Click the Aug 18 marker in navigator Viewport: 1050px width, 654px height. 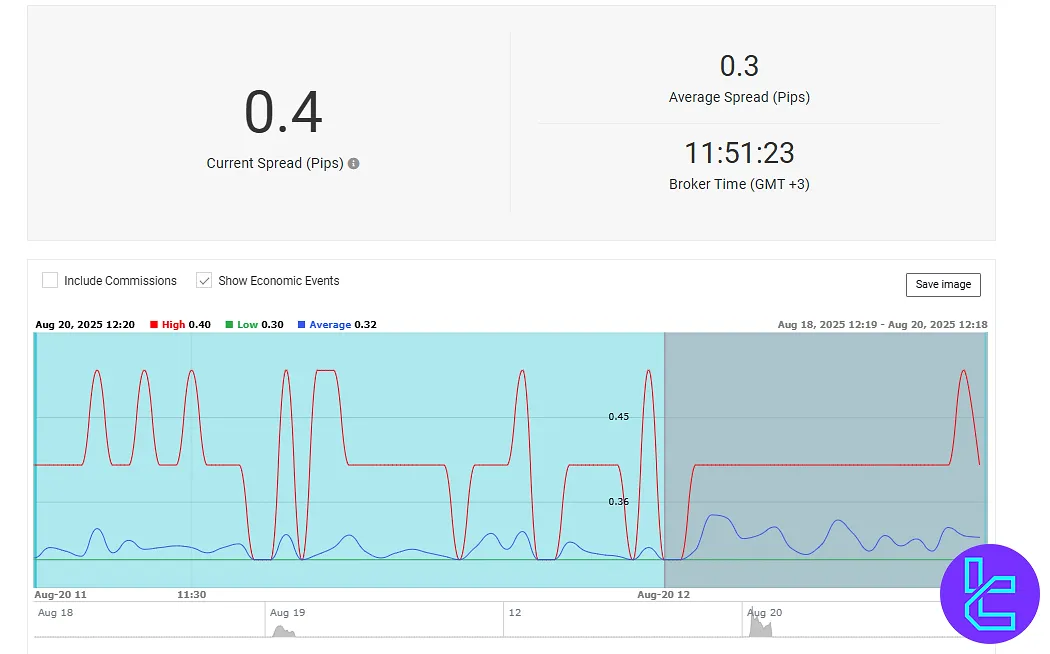(x=54, y=612)
